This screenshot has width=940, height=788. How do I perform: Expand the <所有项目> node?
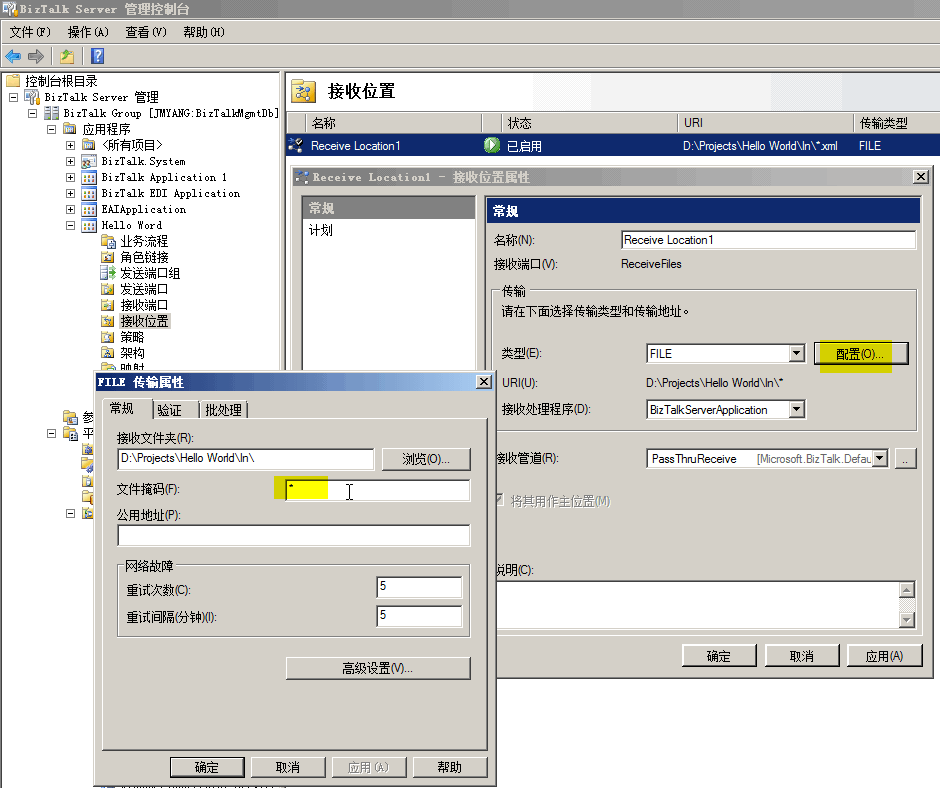coord(70,145)
